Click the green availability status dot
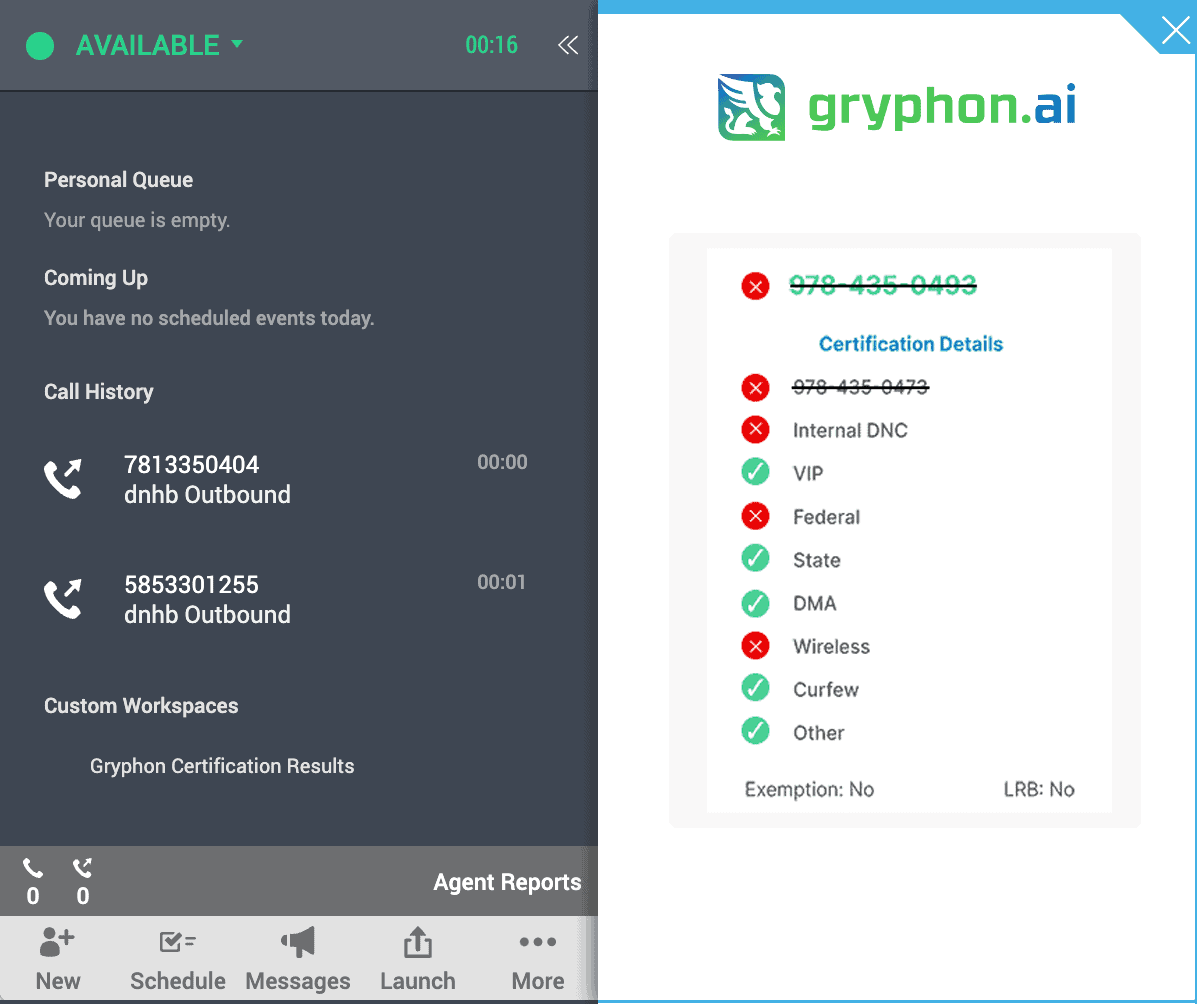This screenshot has width=1197, height=1004. [x=40, y=46]
